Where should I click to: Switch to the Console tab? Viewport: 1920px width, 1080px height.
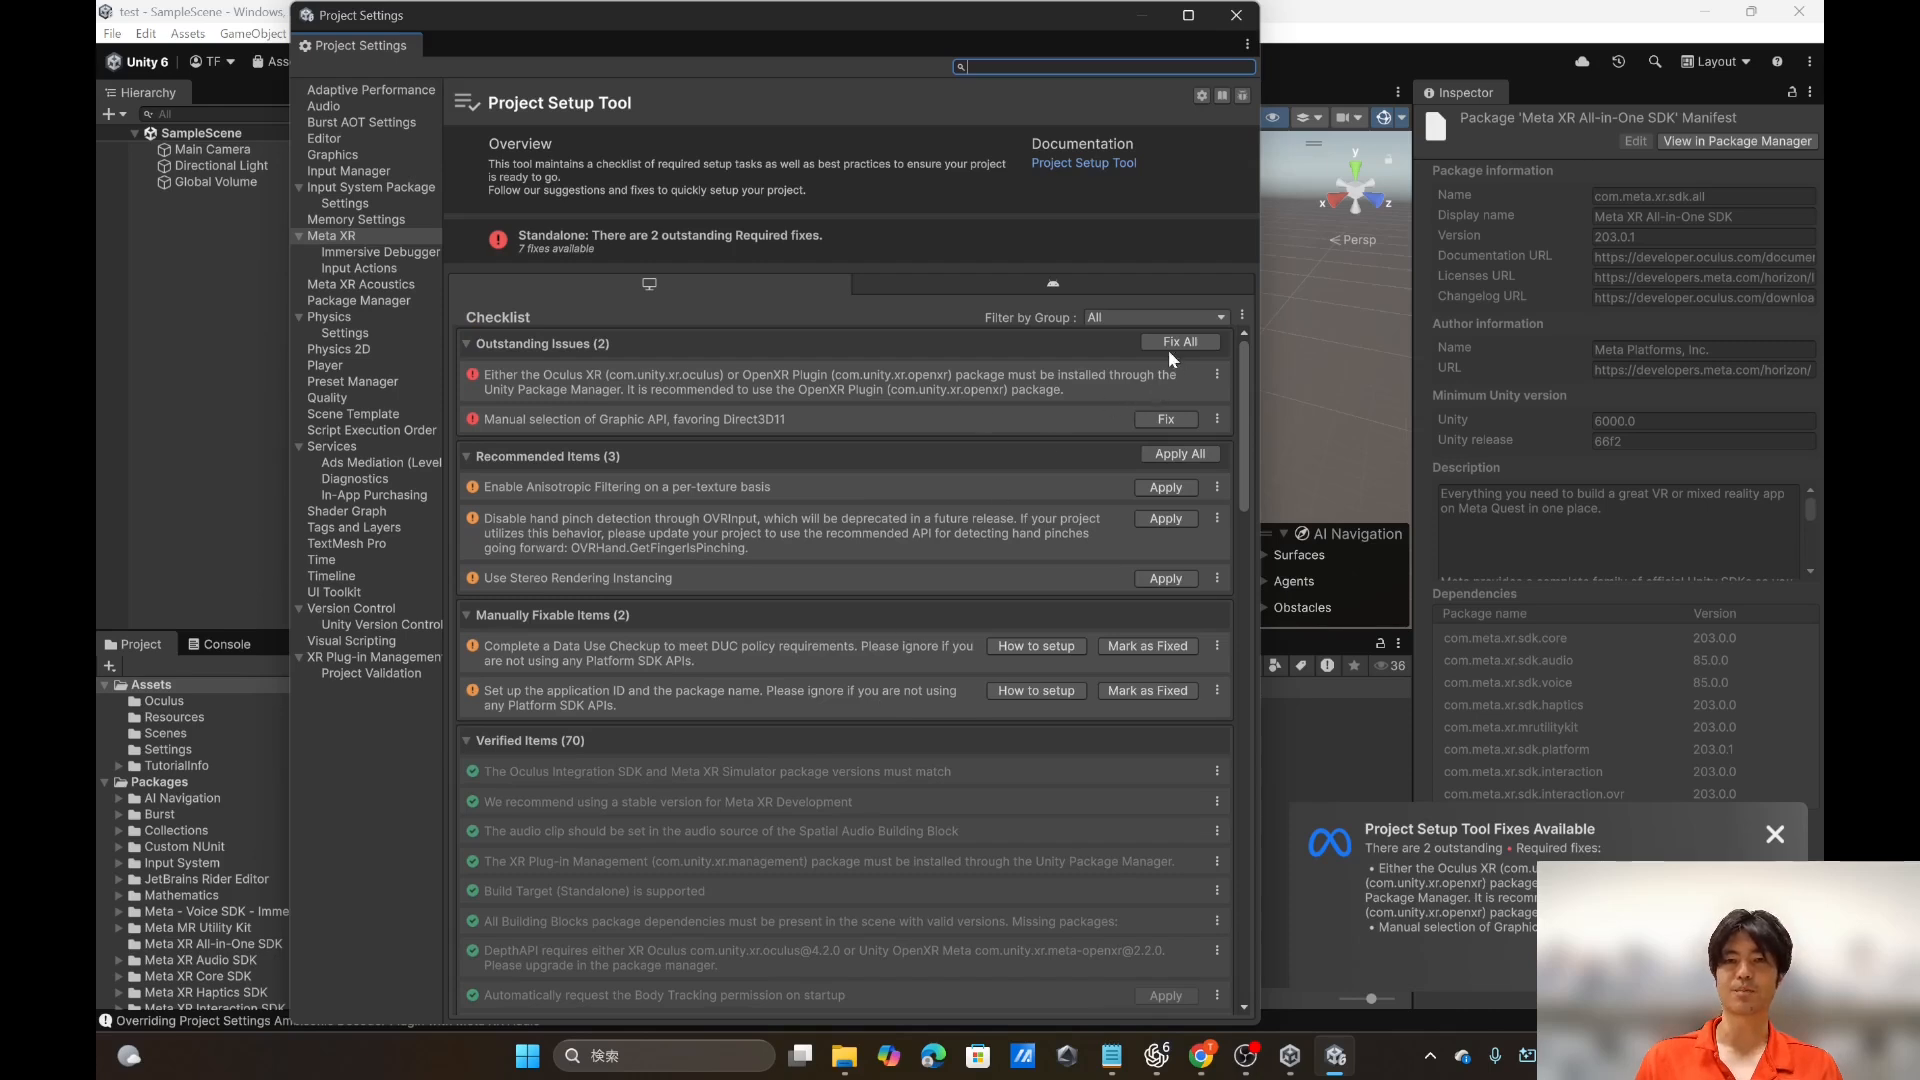click(x=219, y=644)
